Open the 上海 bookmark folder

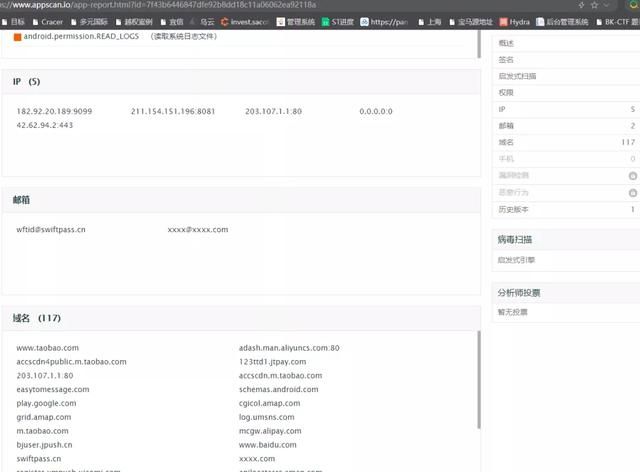coord(430,22)
